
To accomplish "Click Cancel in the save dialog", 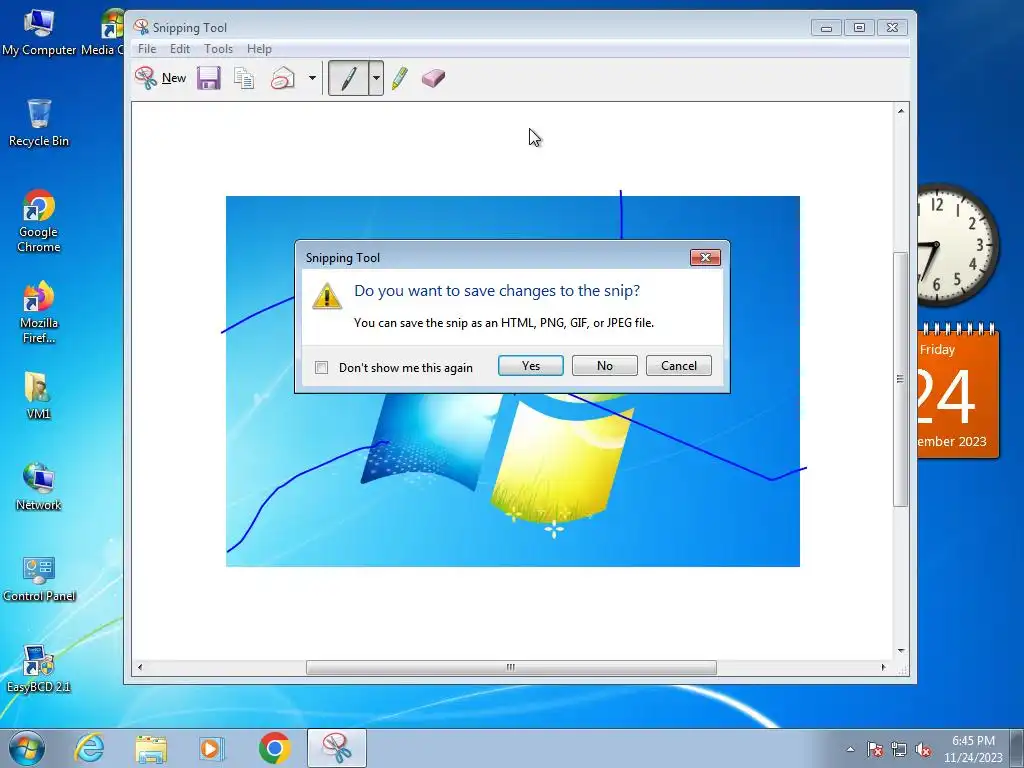I will (679, 366).
